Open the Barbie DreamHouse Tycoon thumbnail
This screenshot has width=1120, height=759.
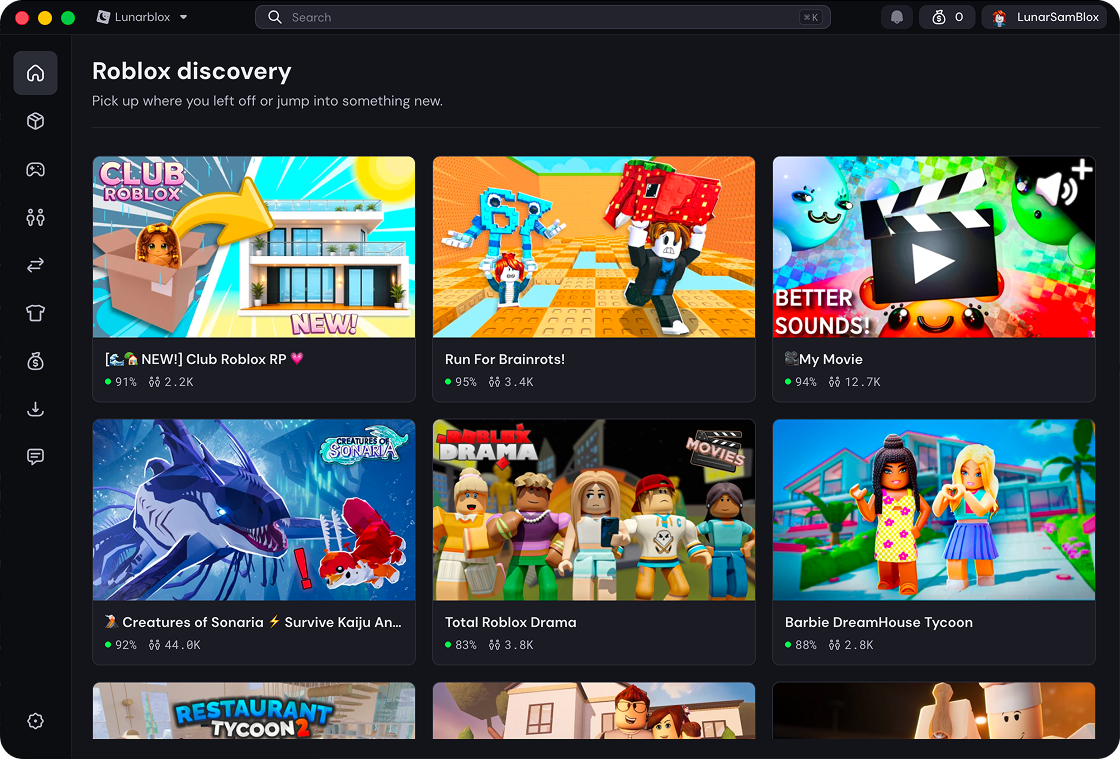tap(934, 510)
